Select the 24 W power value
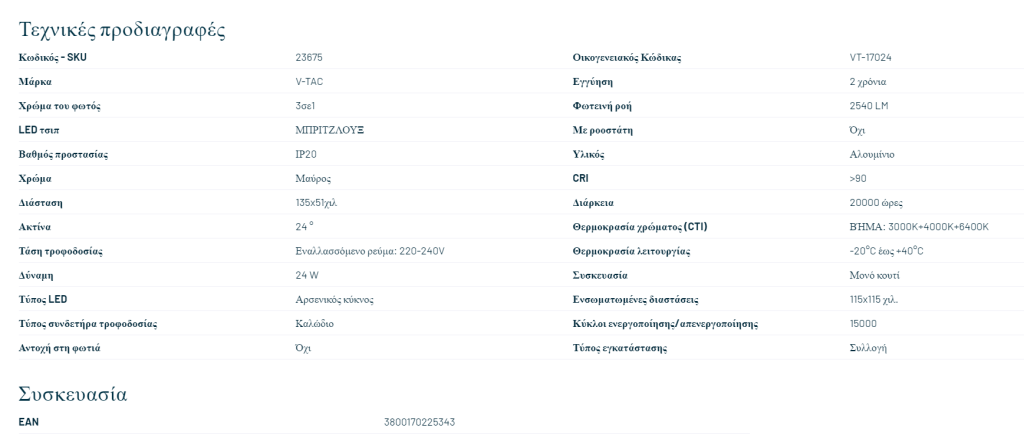 click(307, 275)
